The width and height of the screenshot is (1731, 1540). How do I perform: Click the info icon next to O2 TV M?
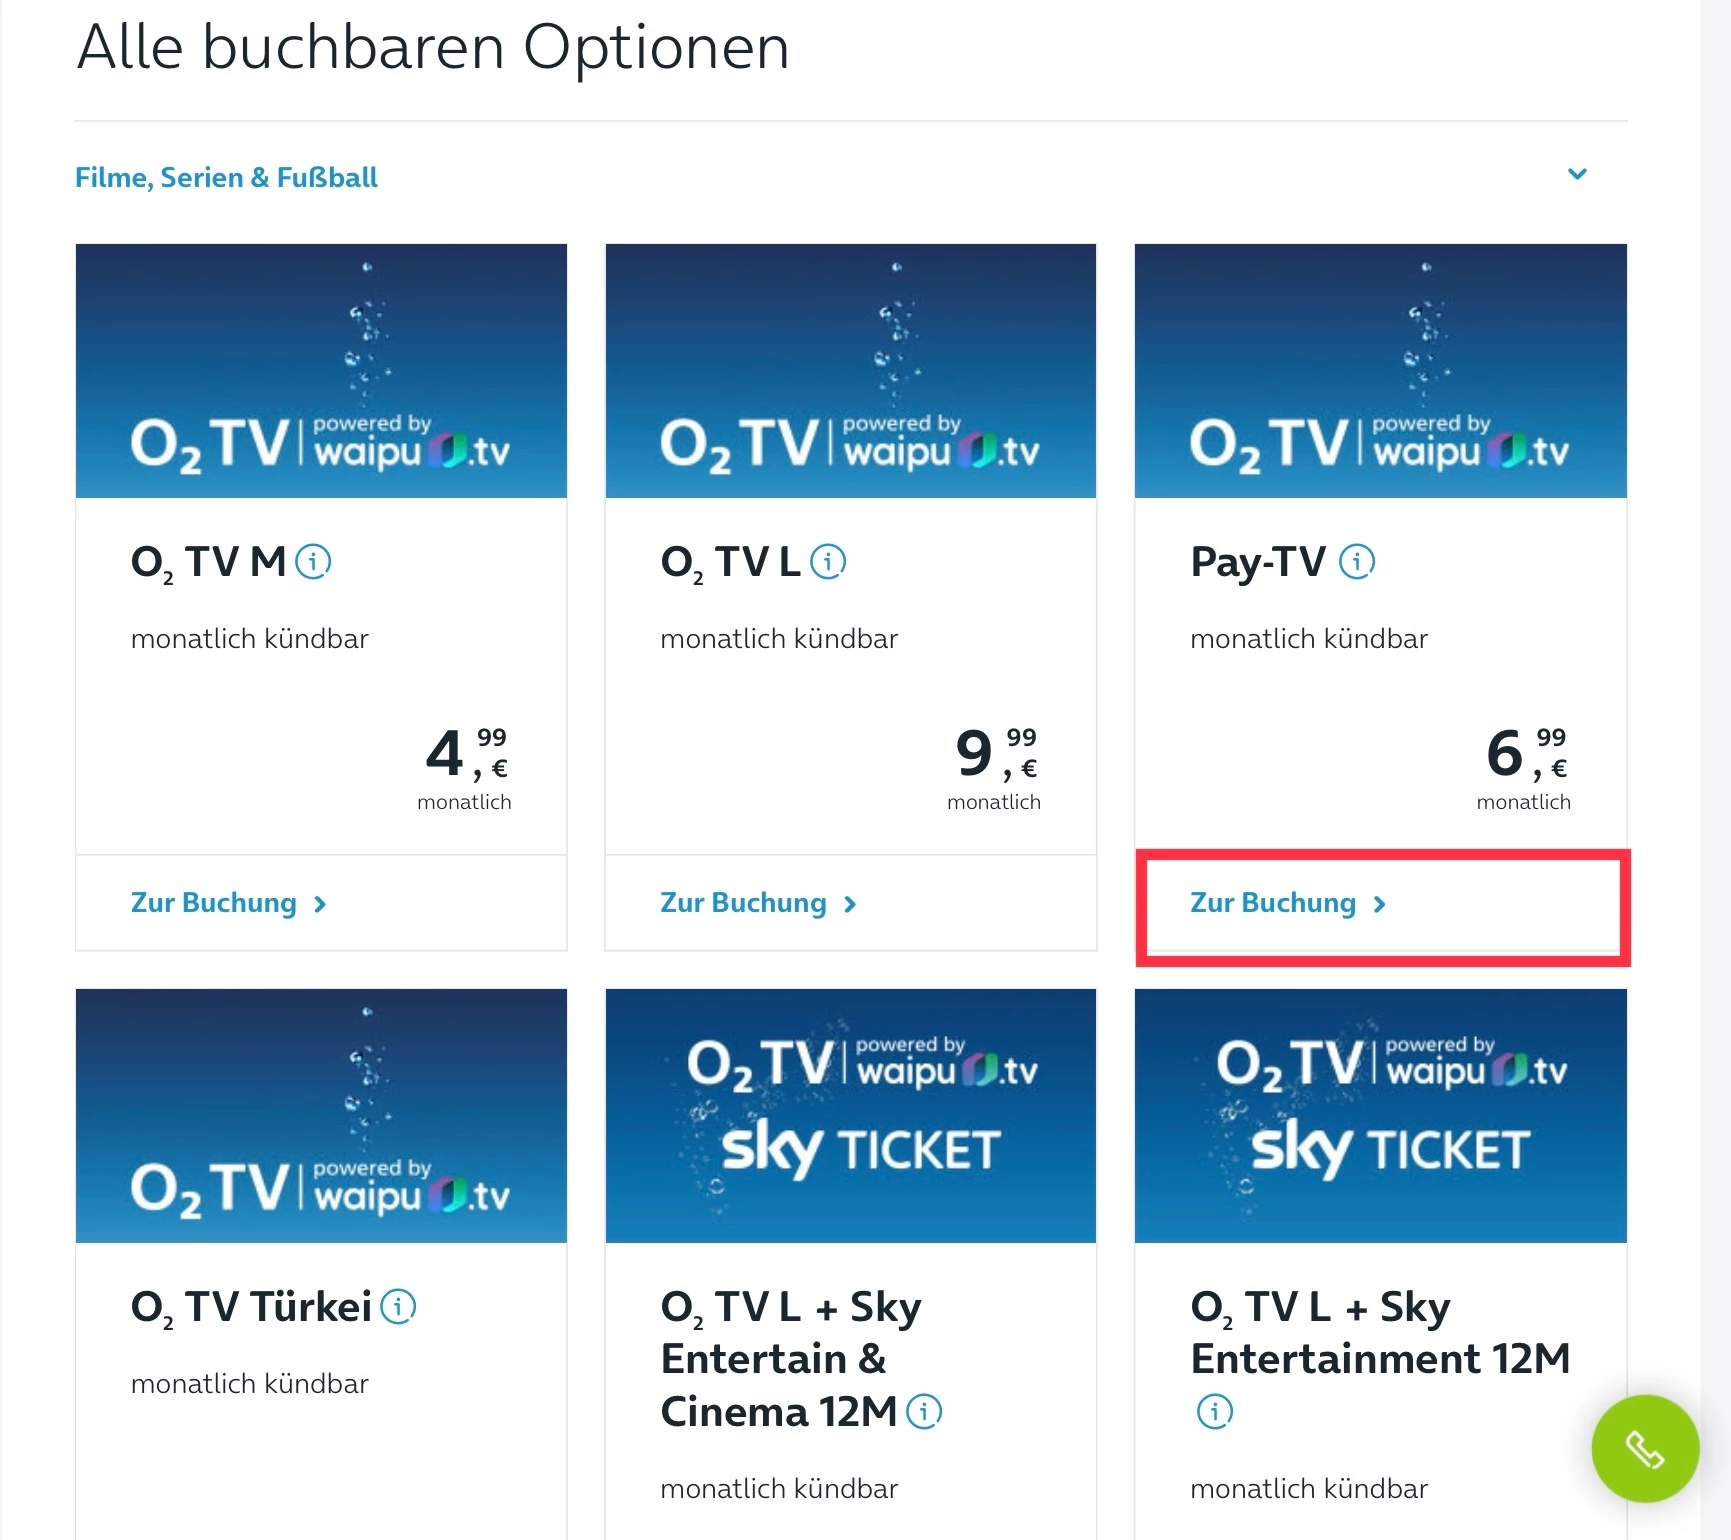(x=314, y=562)
